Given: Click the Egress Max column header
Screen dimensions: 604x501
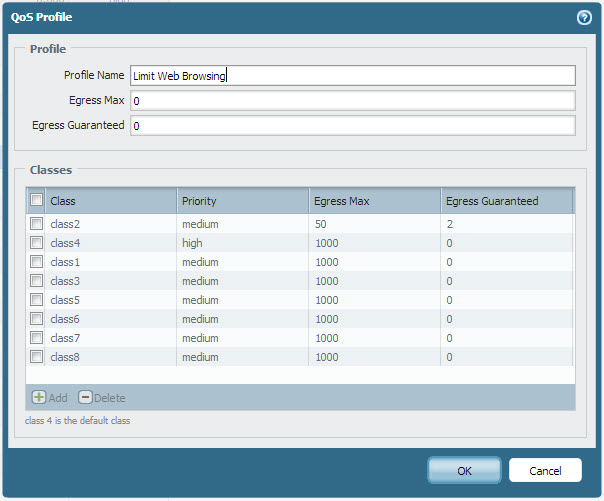Looking at the screenshot, I should pos(373,201).
